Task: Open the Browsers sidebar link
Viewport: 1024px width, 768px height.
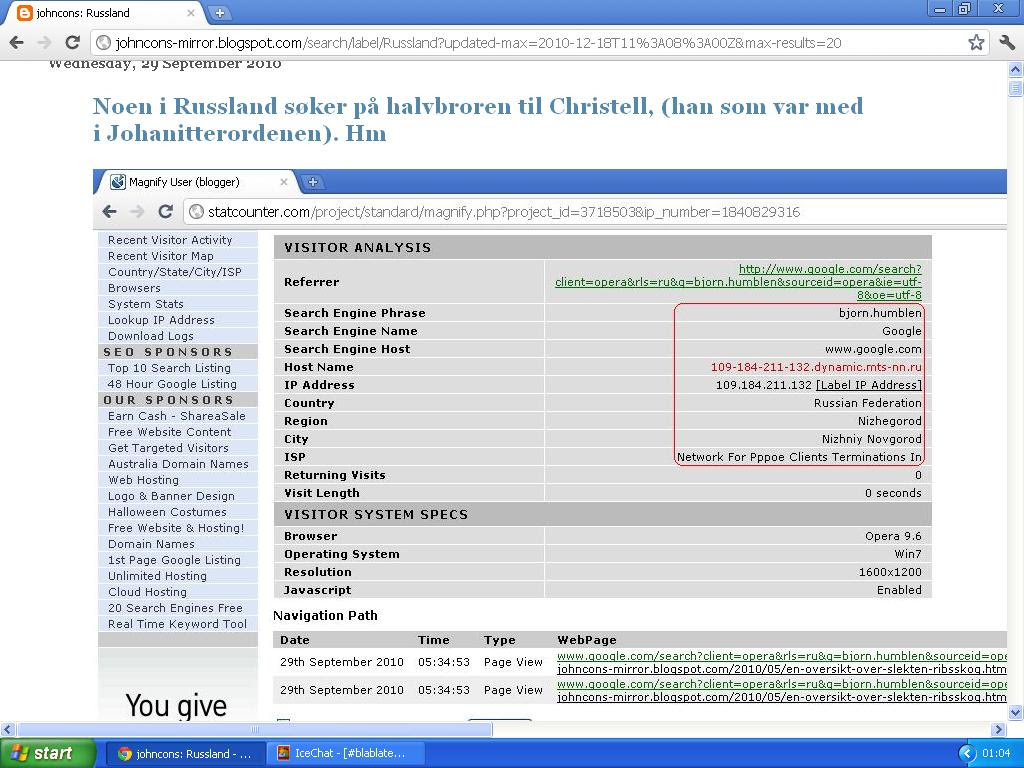Action: point(134,288)
